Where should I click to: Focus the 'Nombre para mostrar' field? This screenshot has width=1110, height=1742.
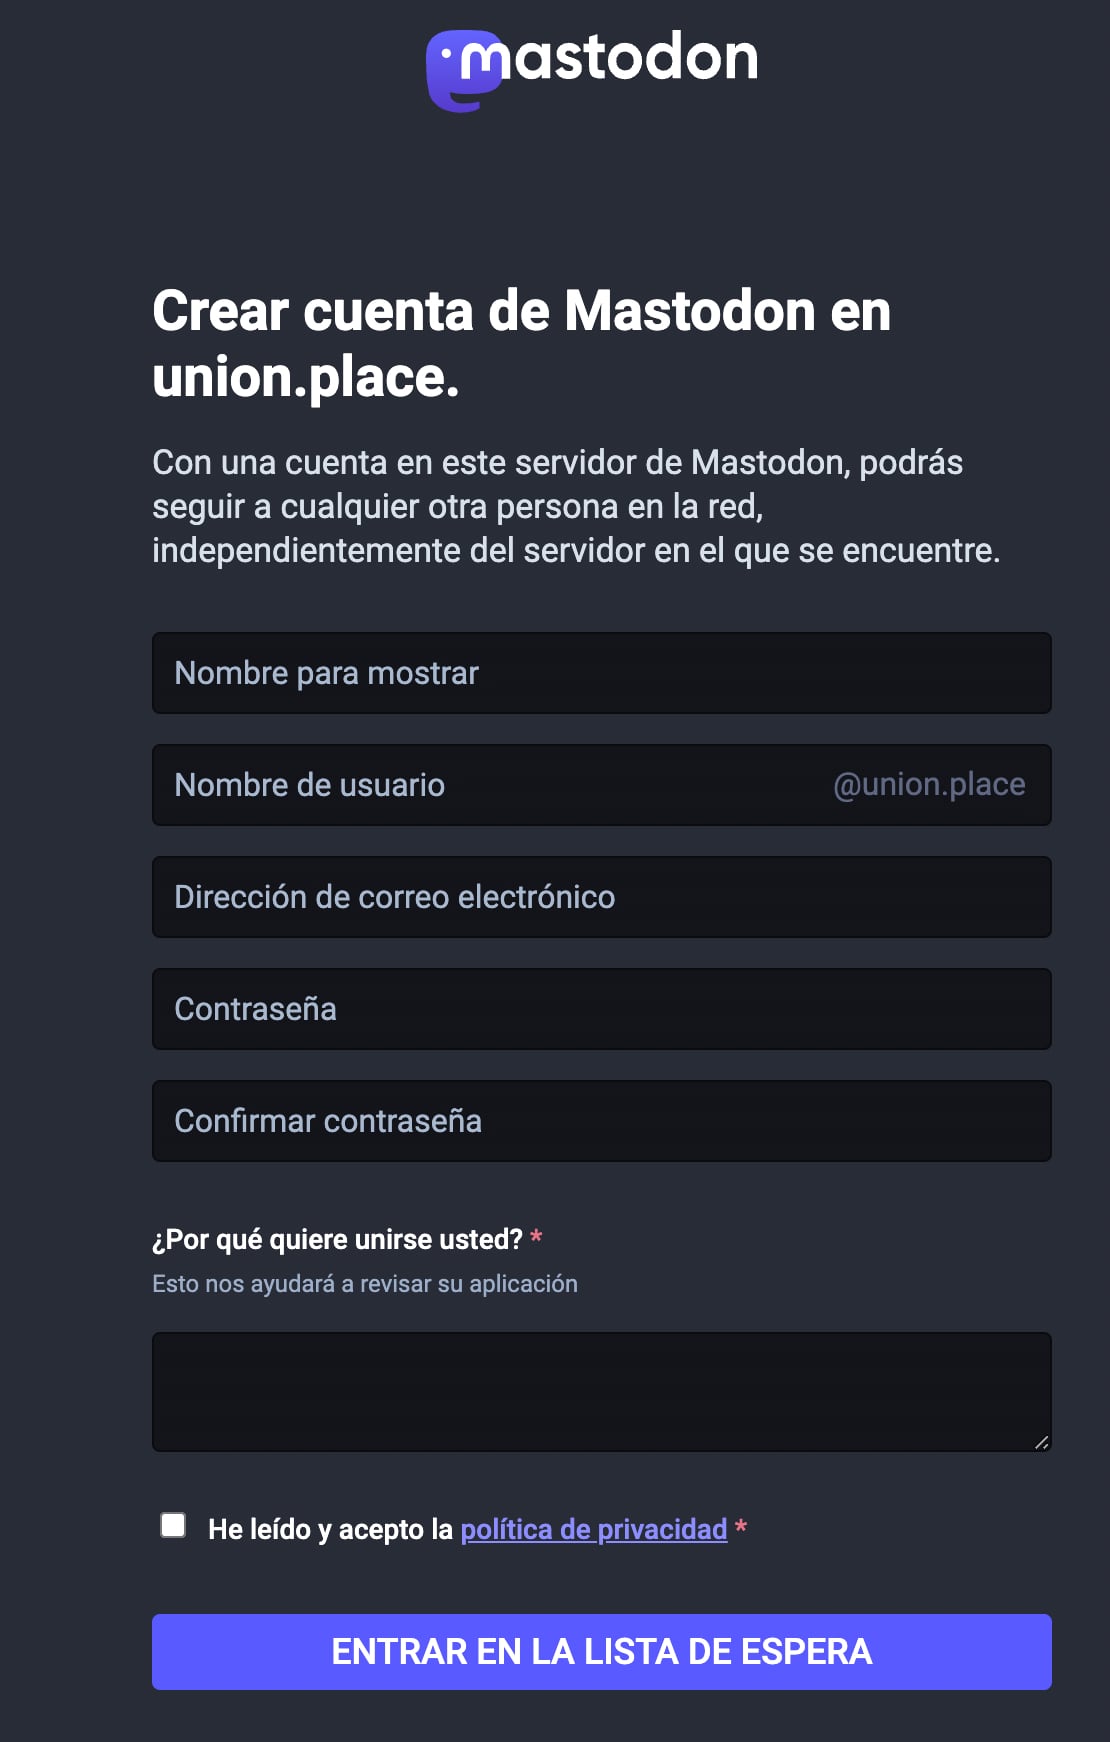click(600, 673)
